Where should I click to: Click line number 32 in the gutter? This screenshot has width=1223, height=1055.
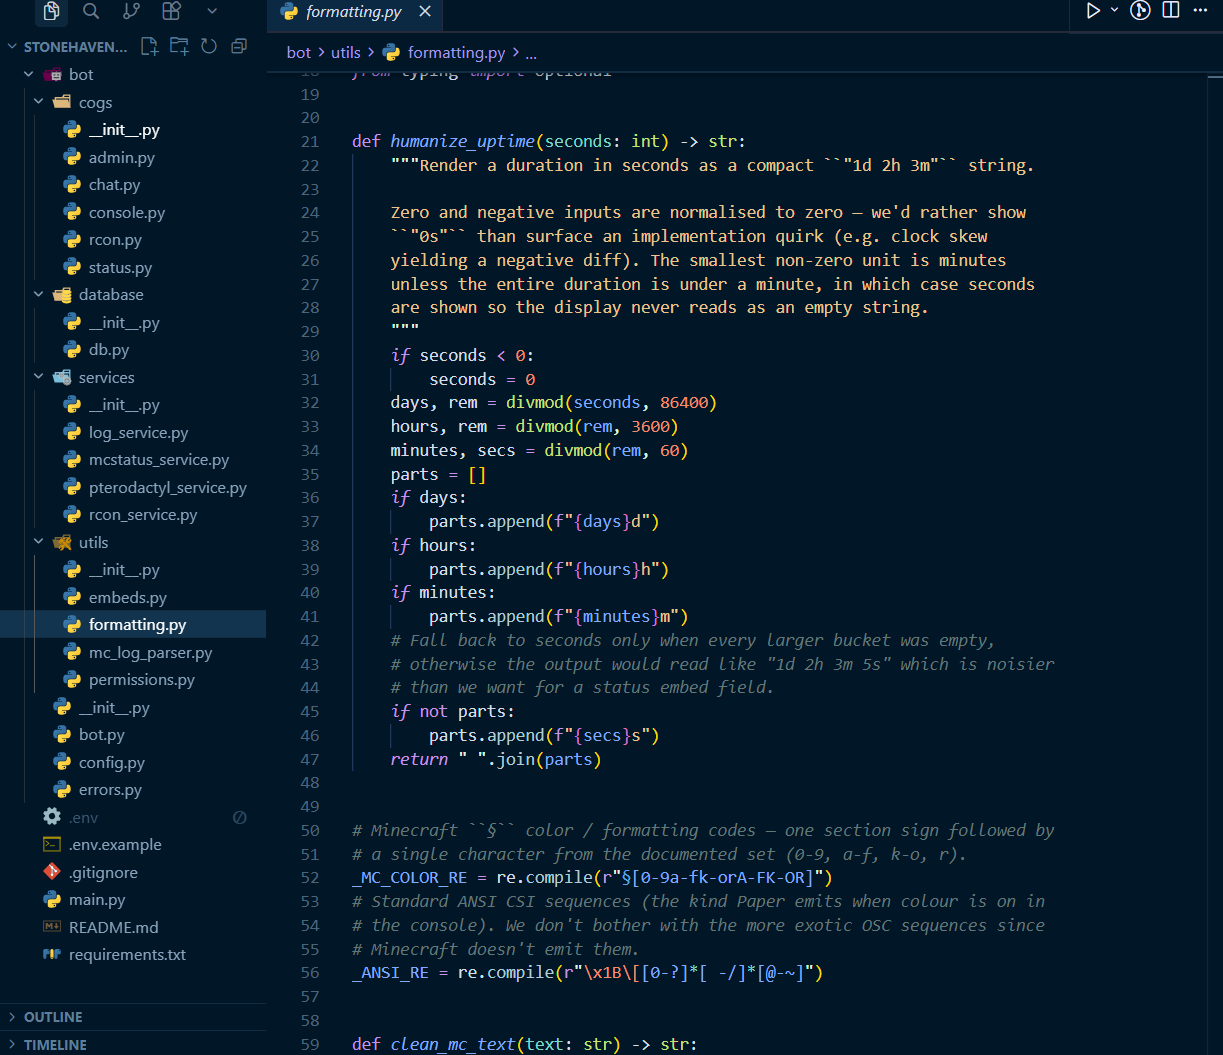click(x=310, y=403)
